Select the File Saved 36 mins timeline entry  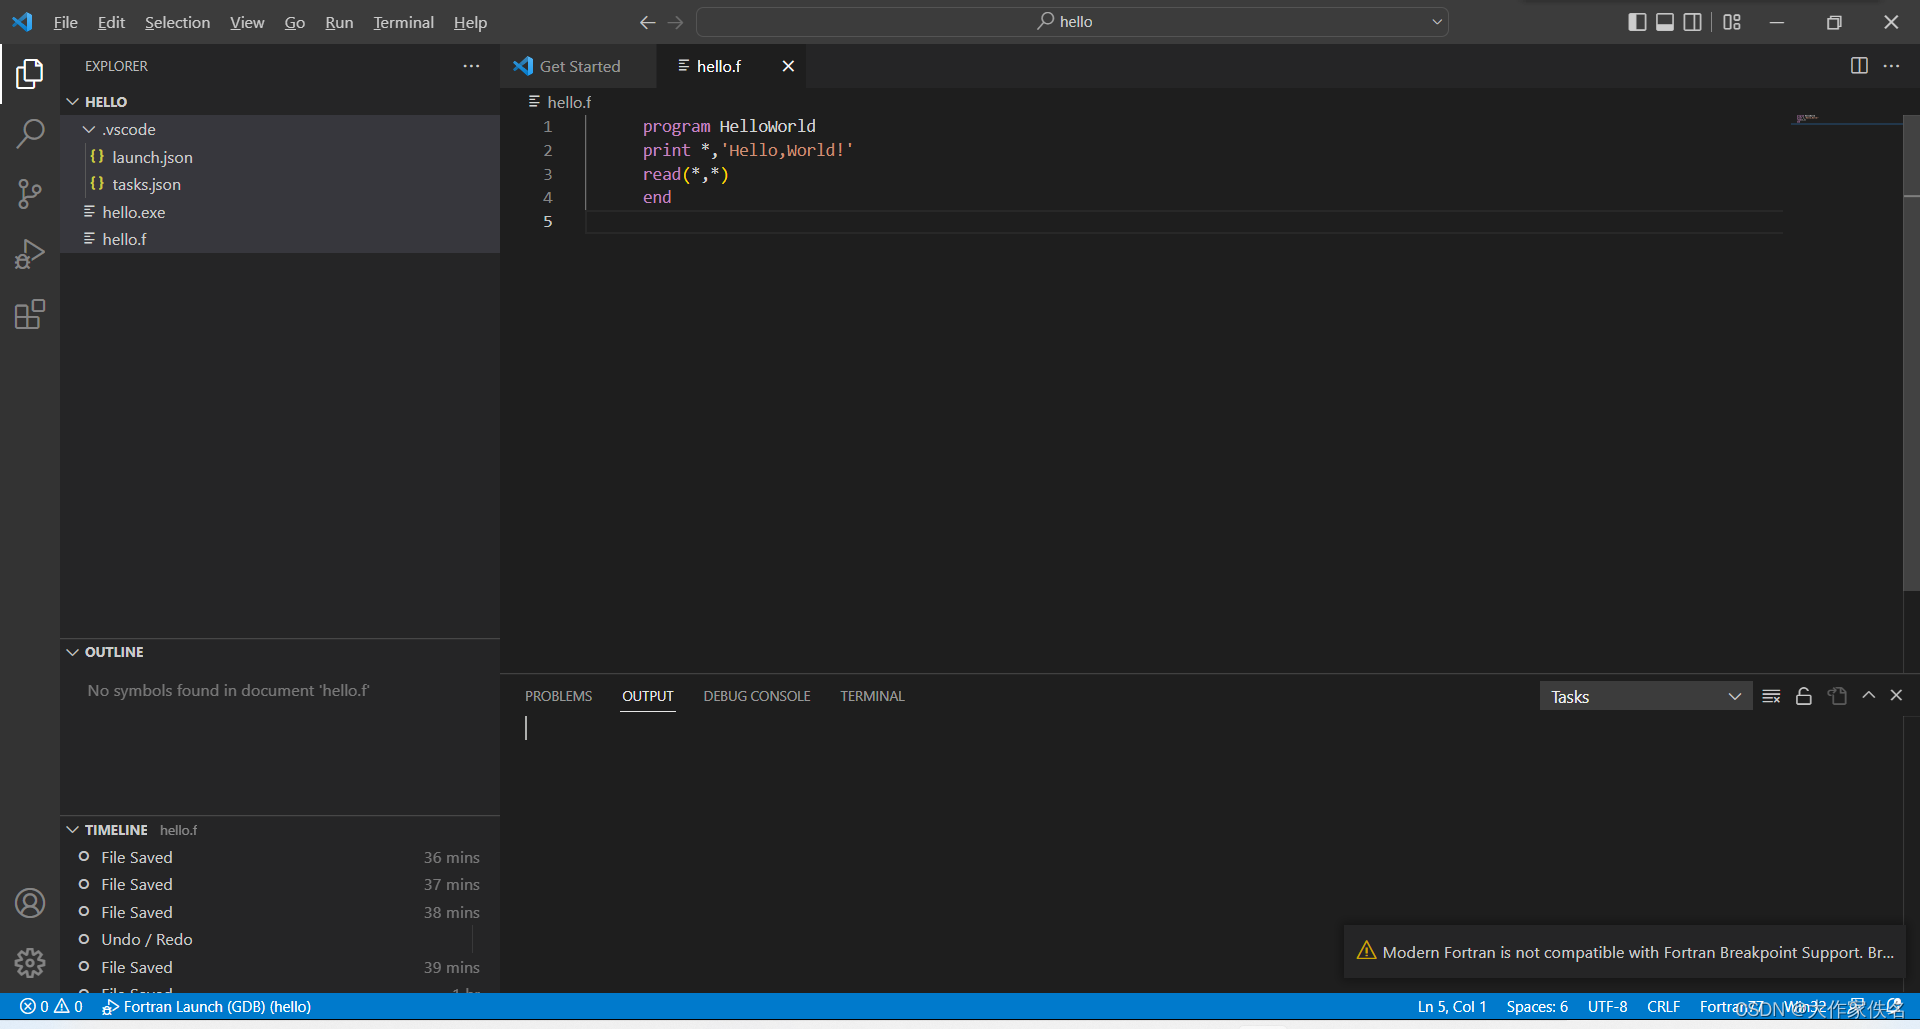[x=280, y=857]
